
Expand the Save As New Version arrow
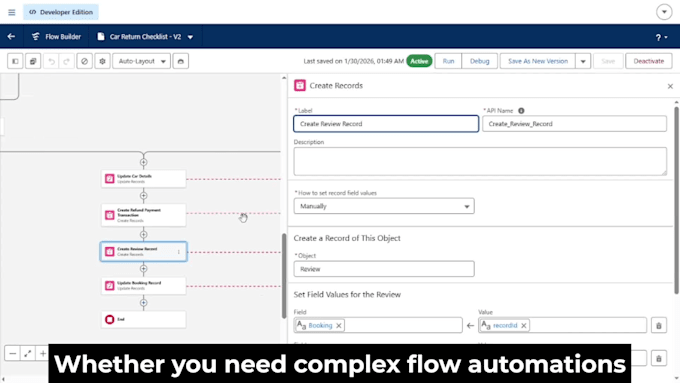coord(583,61)
